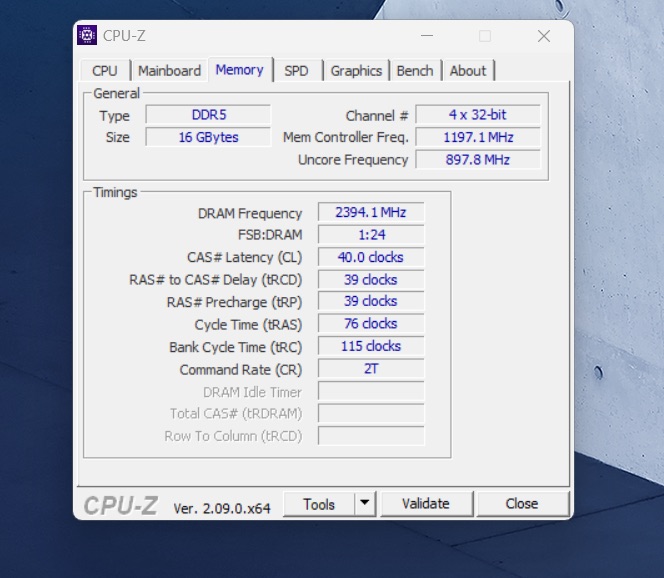664x578 pixels.
Task: Click the DDR5 memory type field
Action: pos(208,115)
